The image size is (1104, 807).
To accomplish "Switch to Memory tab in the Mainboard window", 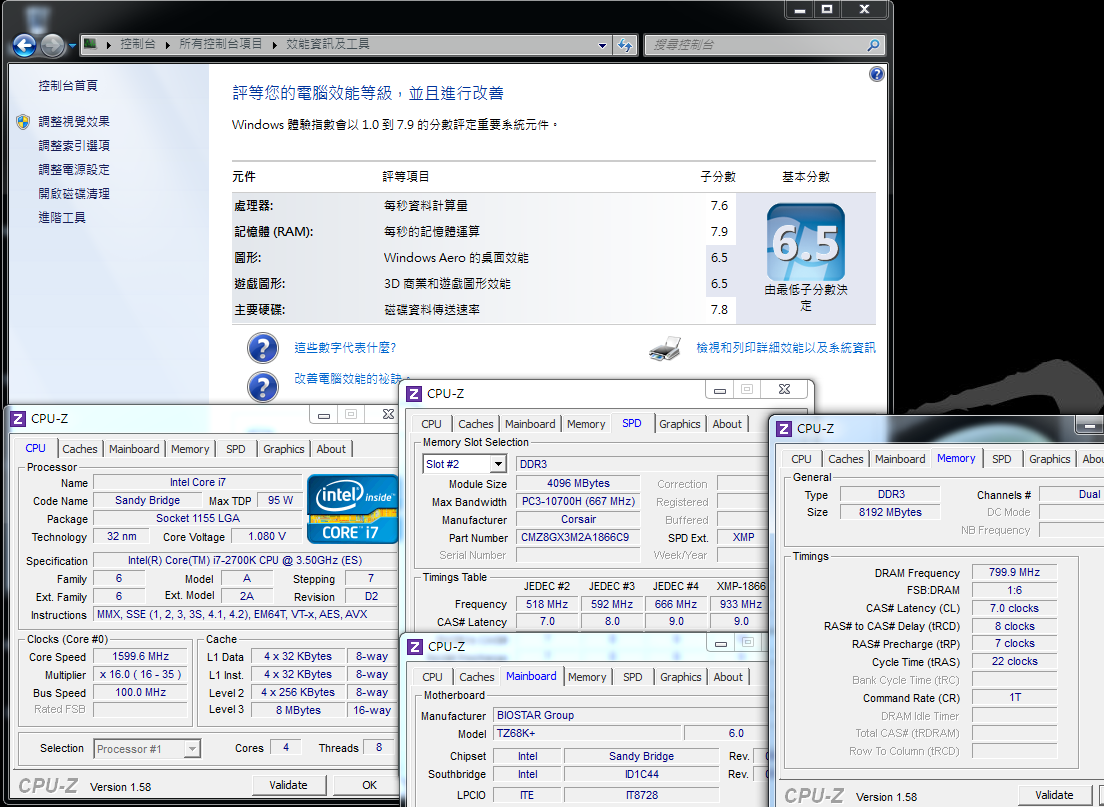I will pos(587,677).
